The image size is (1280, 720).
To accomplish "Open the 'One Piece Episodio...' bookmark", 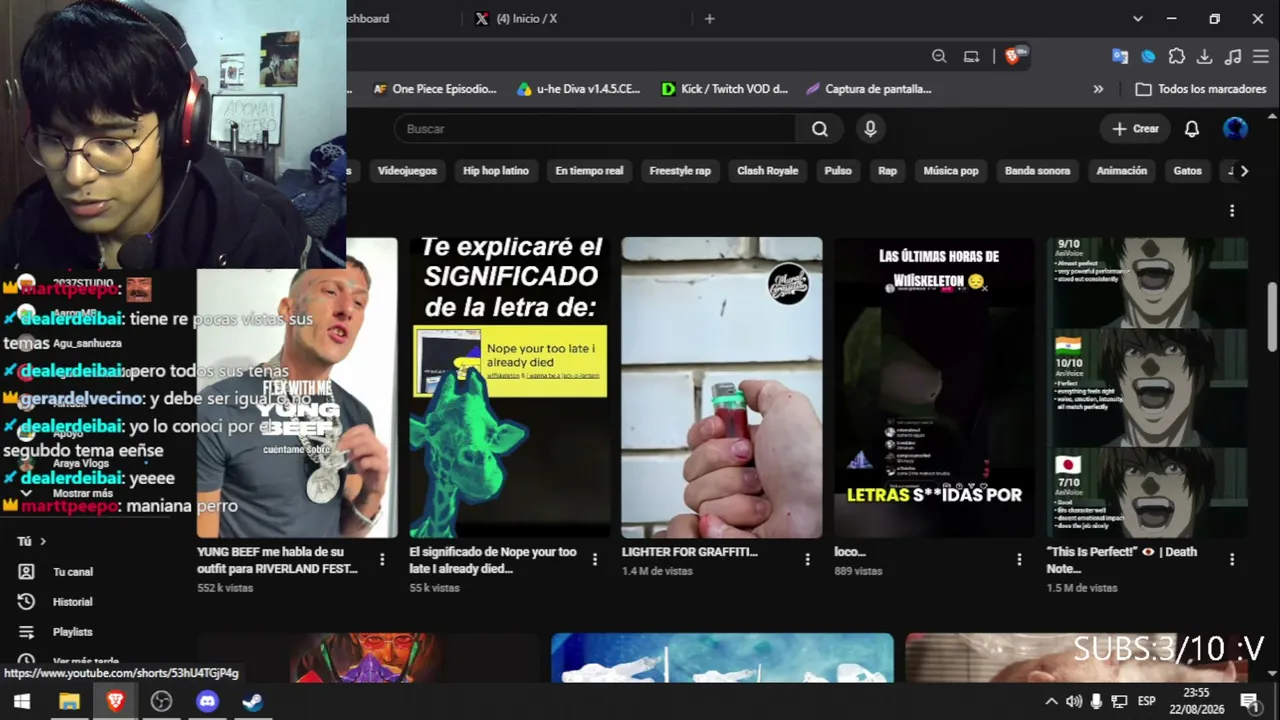I will [x=435, y=89].
